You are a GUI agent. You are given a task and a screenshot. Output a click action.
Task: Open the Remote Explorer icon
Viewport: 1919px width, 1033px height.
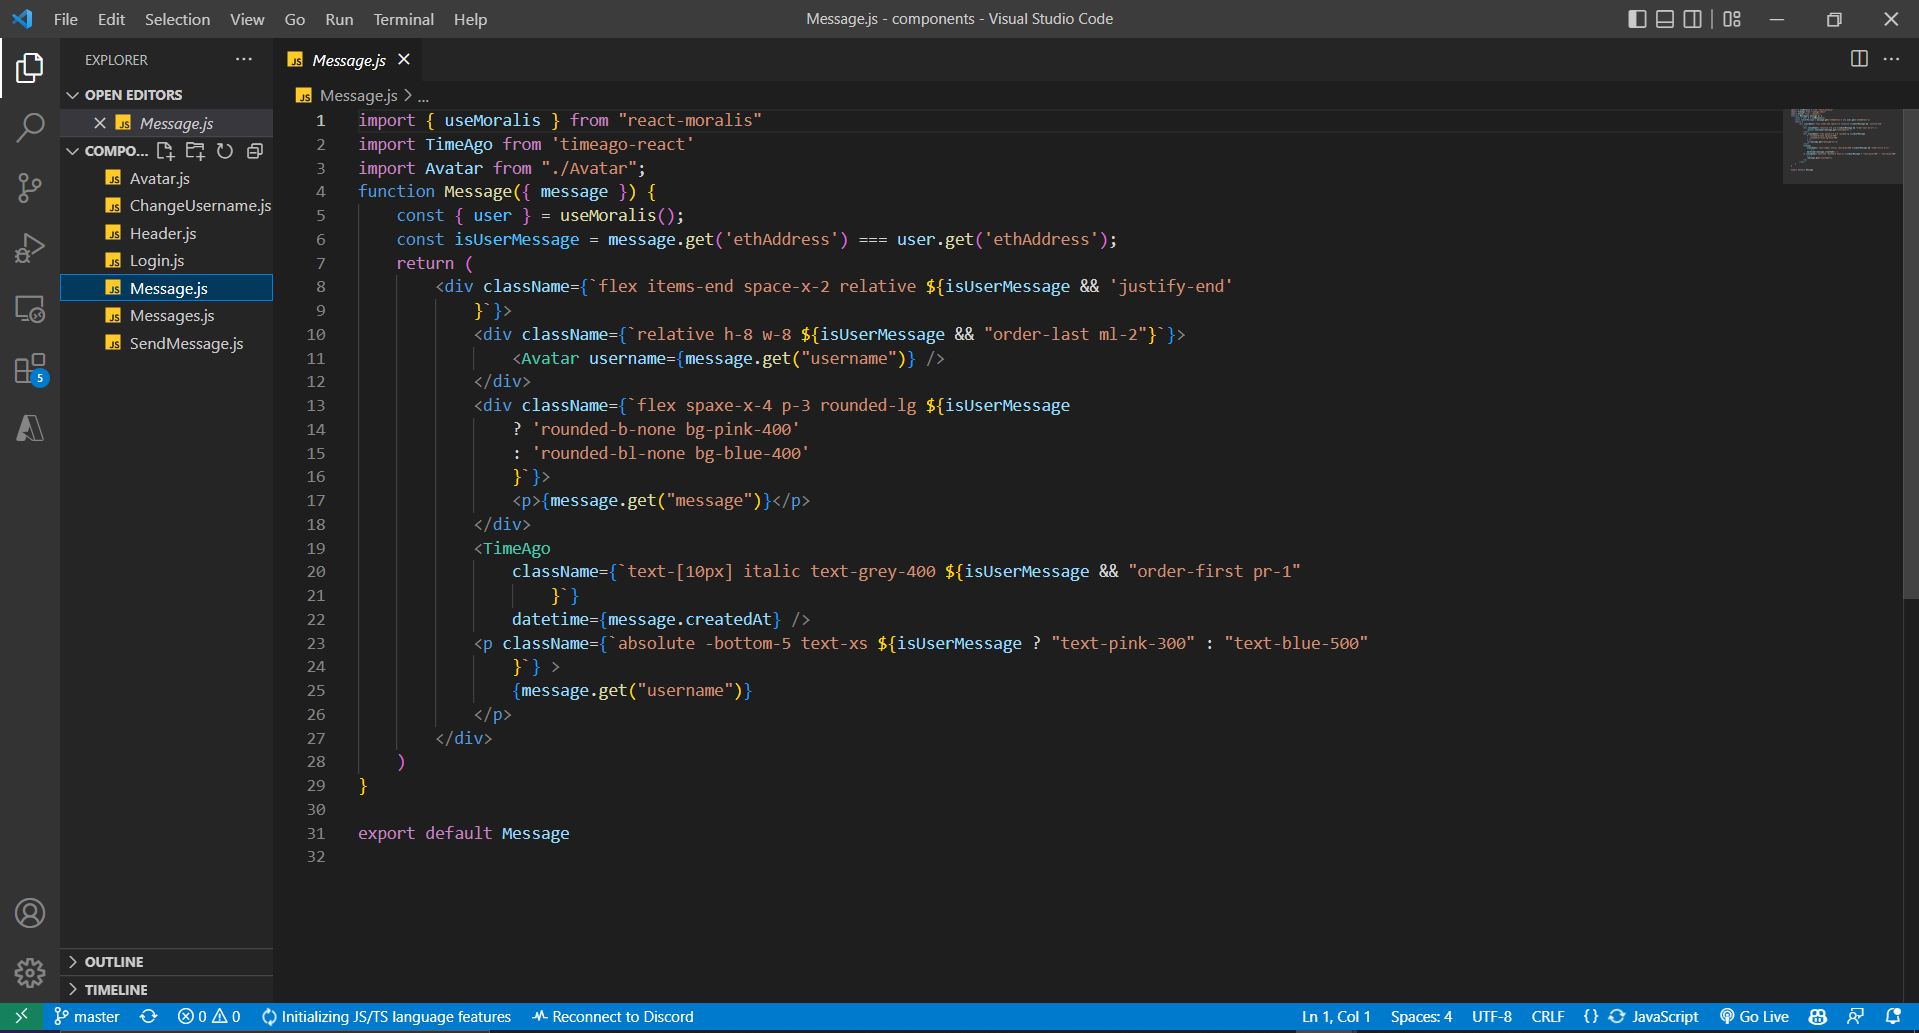(x=30, y=310)
